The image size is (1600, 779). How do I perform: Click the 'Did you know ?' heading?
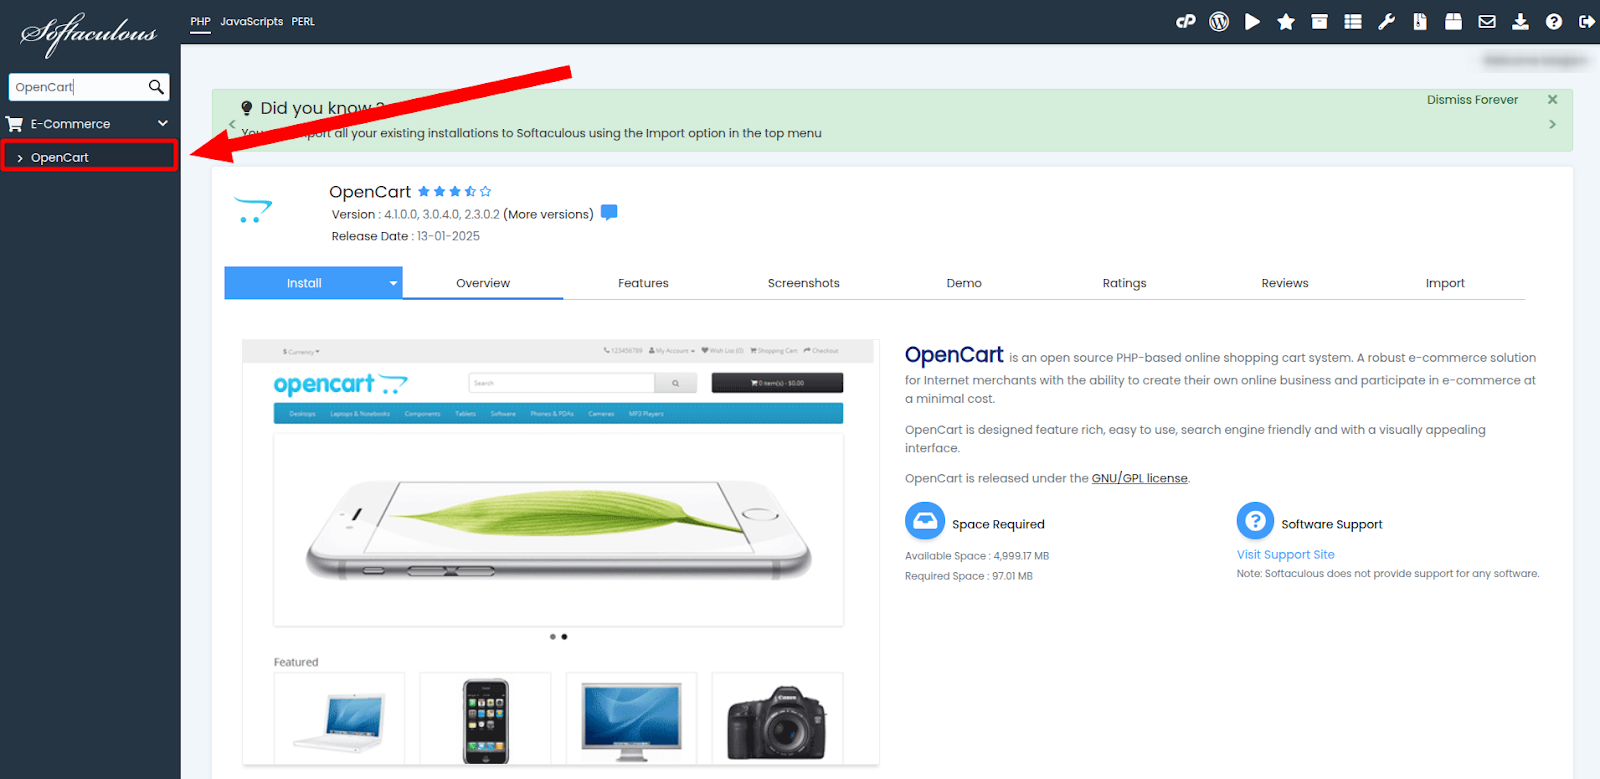click(322, 107)
